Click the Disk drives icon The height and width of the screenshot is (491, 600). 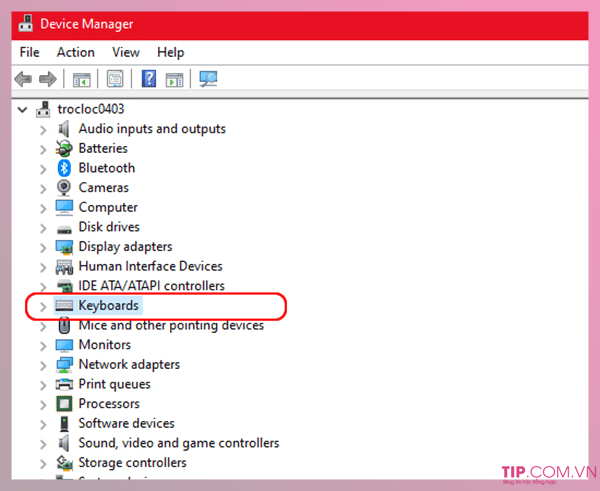[x=64, y=230]
